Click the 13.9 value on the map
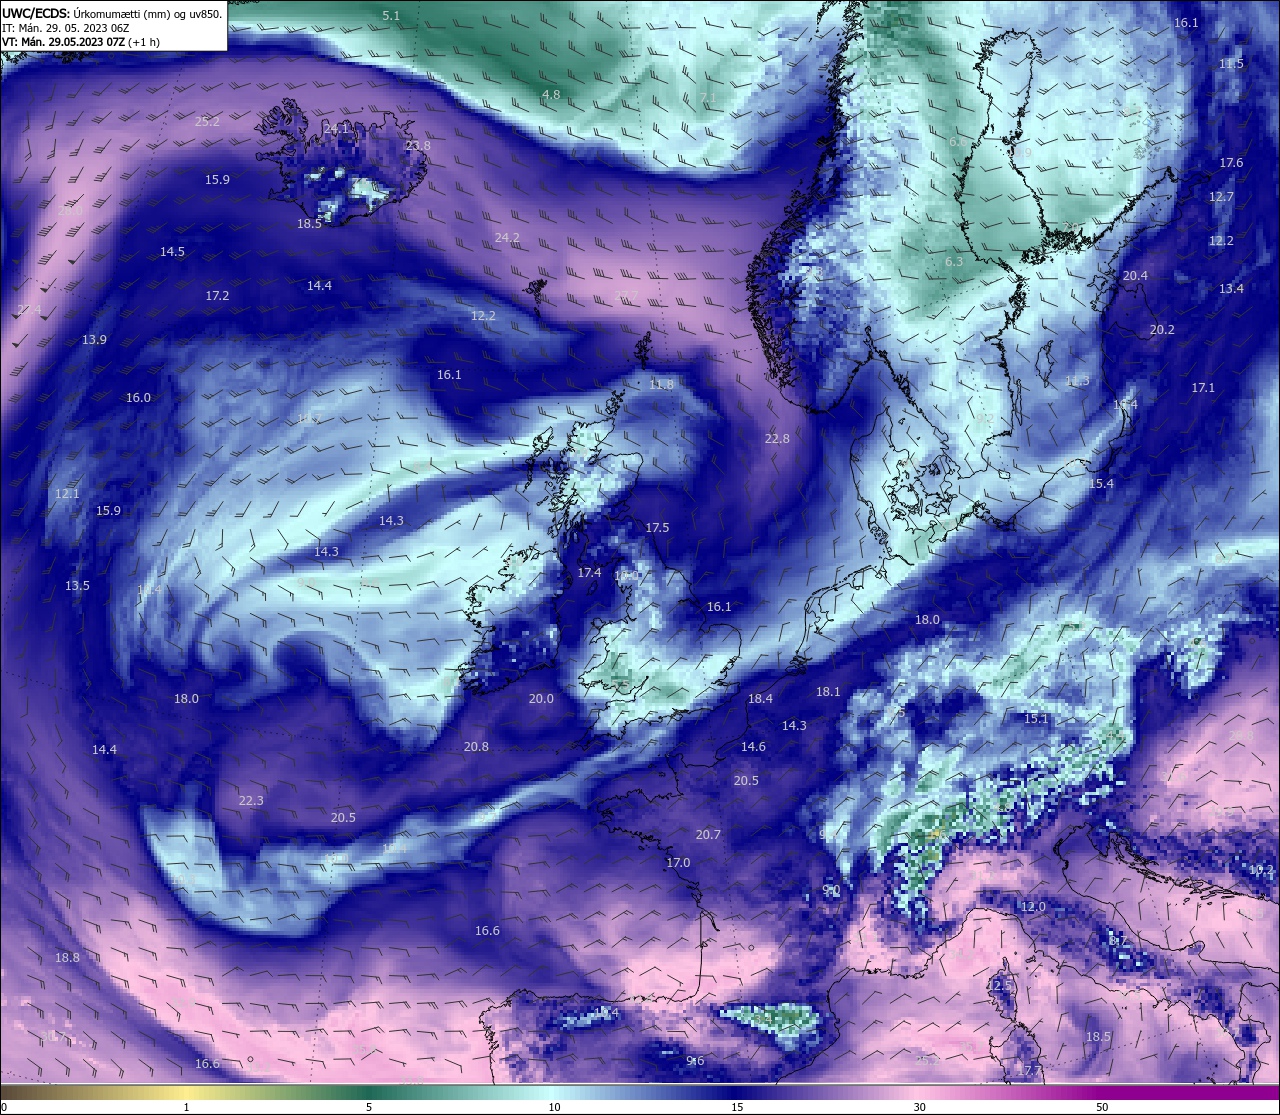 (x=94, y=340)
